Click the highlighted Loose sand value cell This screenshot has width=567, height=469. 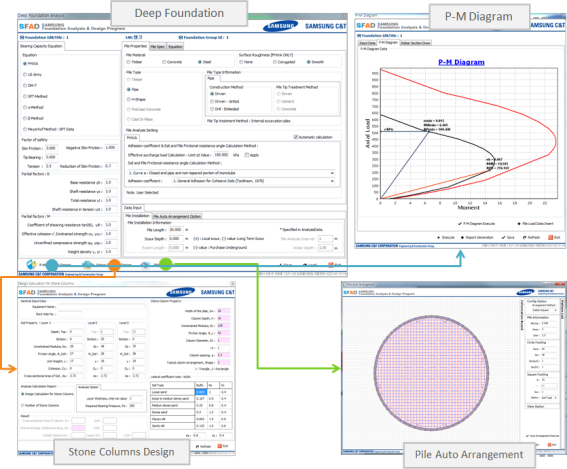[x=201, y=392]
